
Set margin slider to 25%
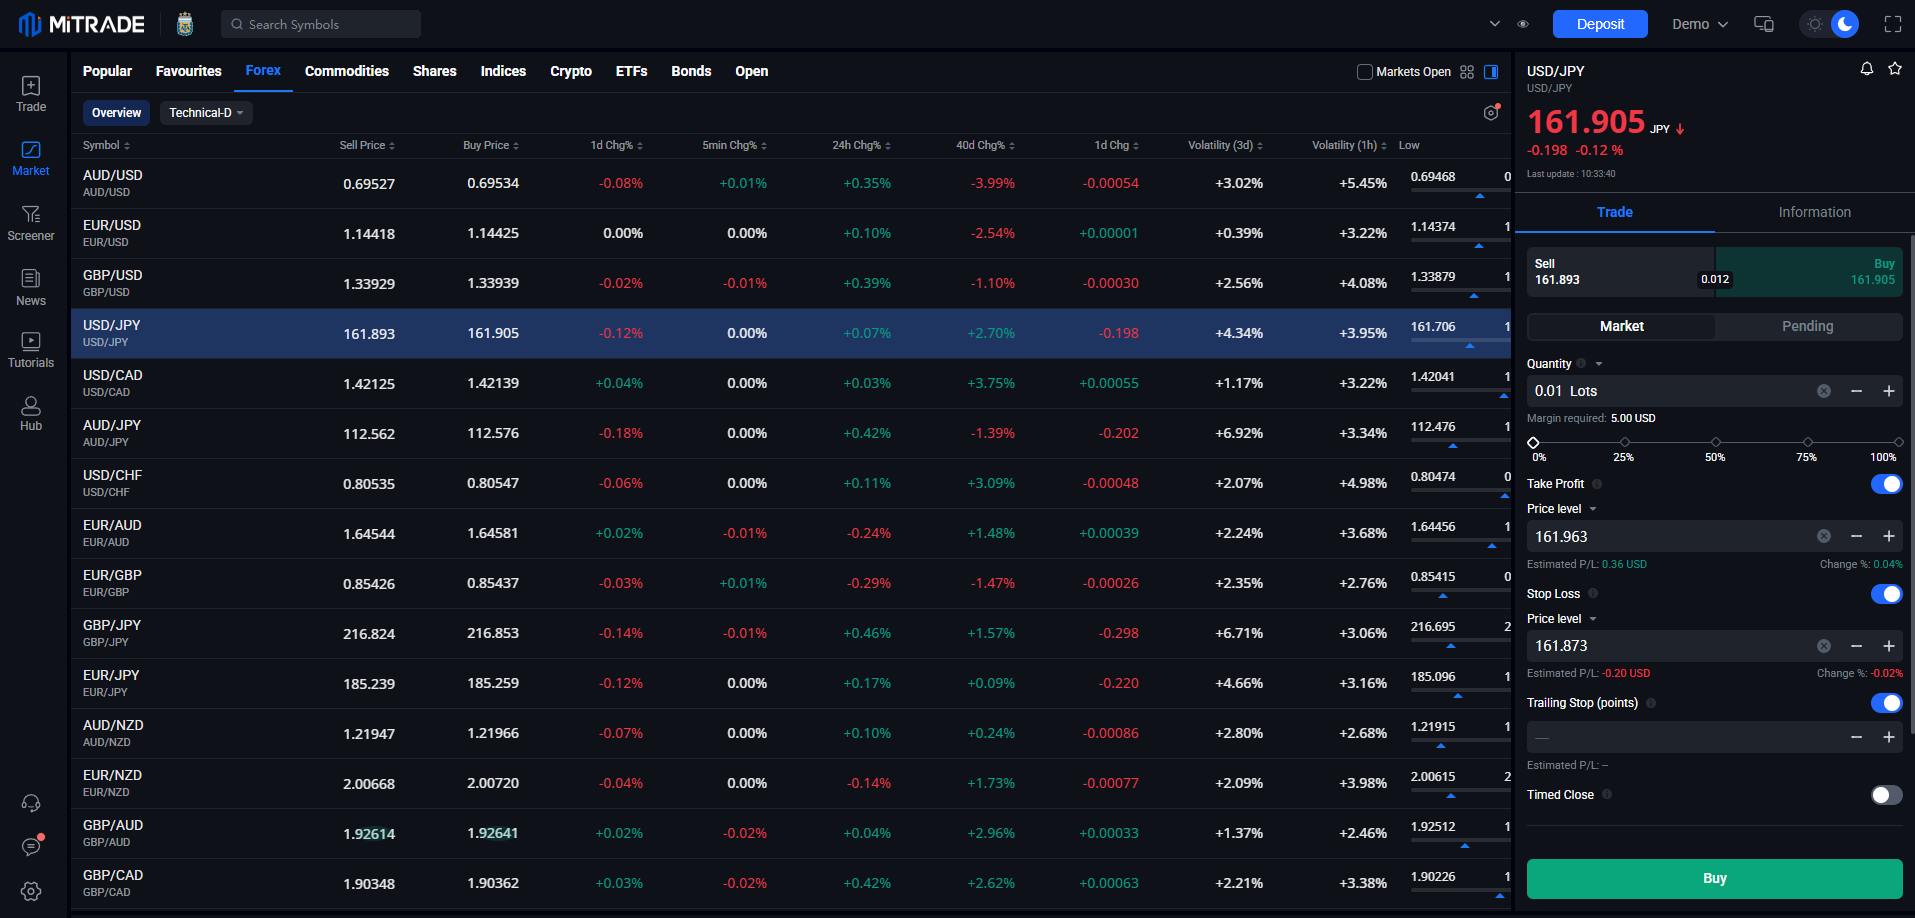(1625, 442)
